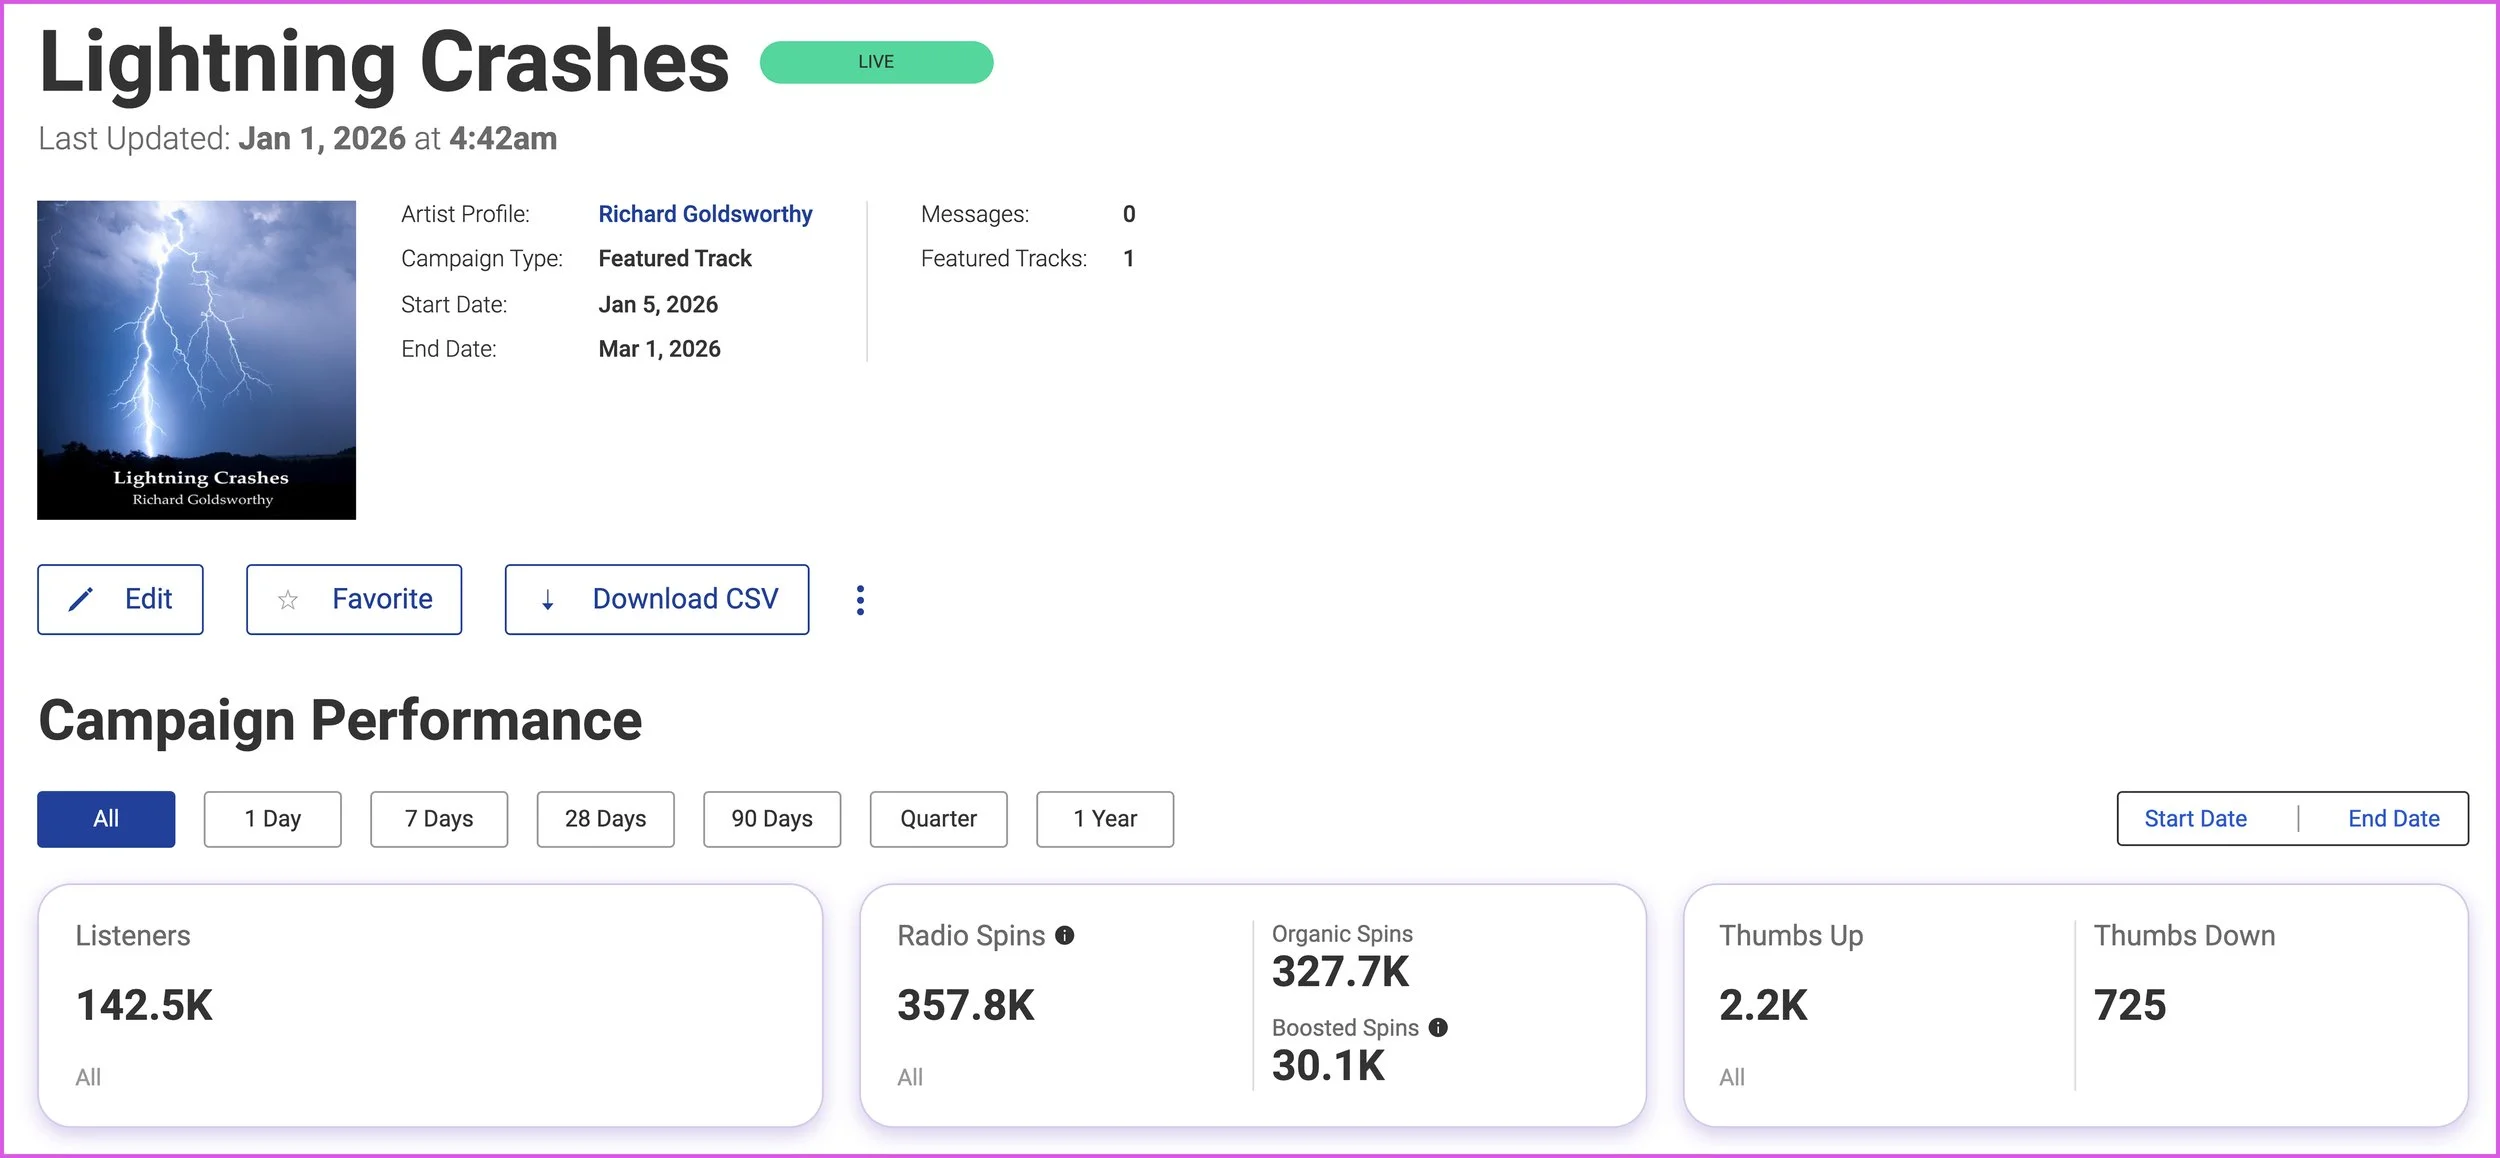
Task: Click the Favorite button
Action: click(381, 599)
